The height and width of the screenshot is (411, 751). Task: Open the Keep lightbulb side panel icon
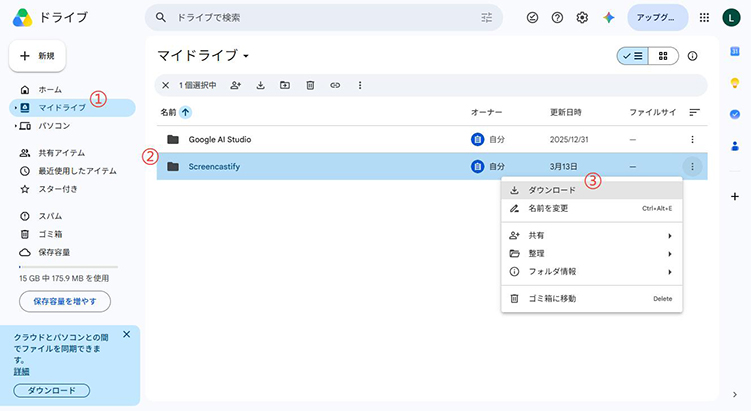(735, 83)
